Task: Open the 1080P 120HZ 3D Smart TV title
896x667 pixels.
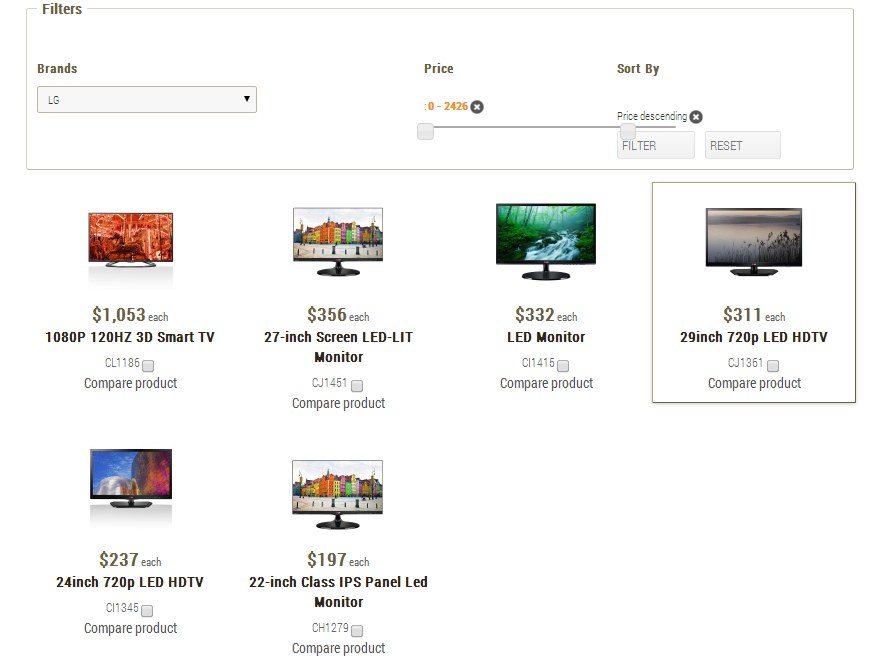Action: tap(130, 337)
